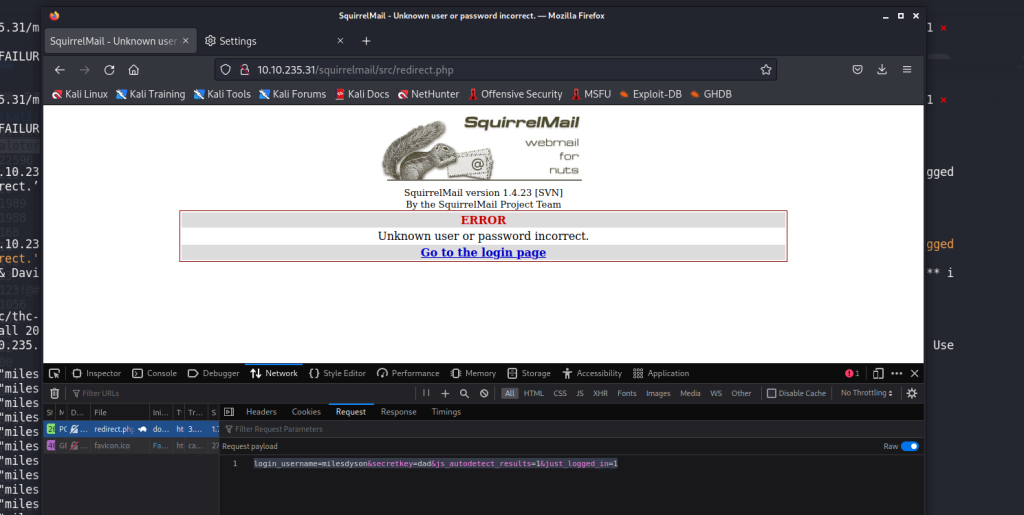Go back with the browser back arrow
1024x515 pixels.
(59, 70)
